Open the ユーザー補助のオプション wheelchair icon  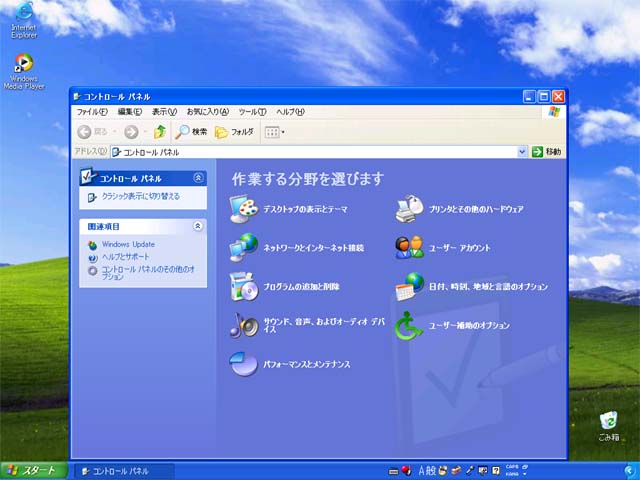point(409,325)
